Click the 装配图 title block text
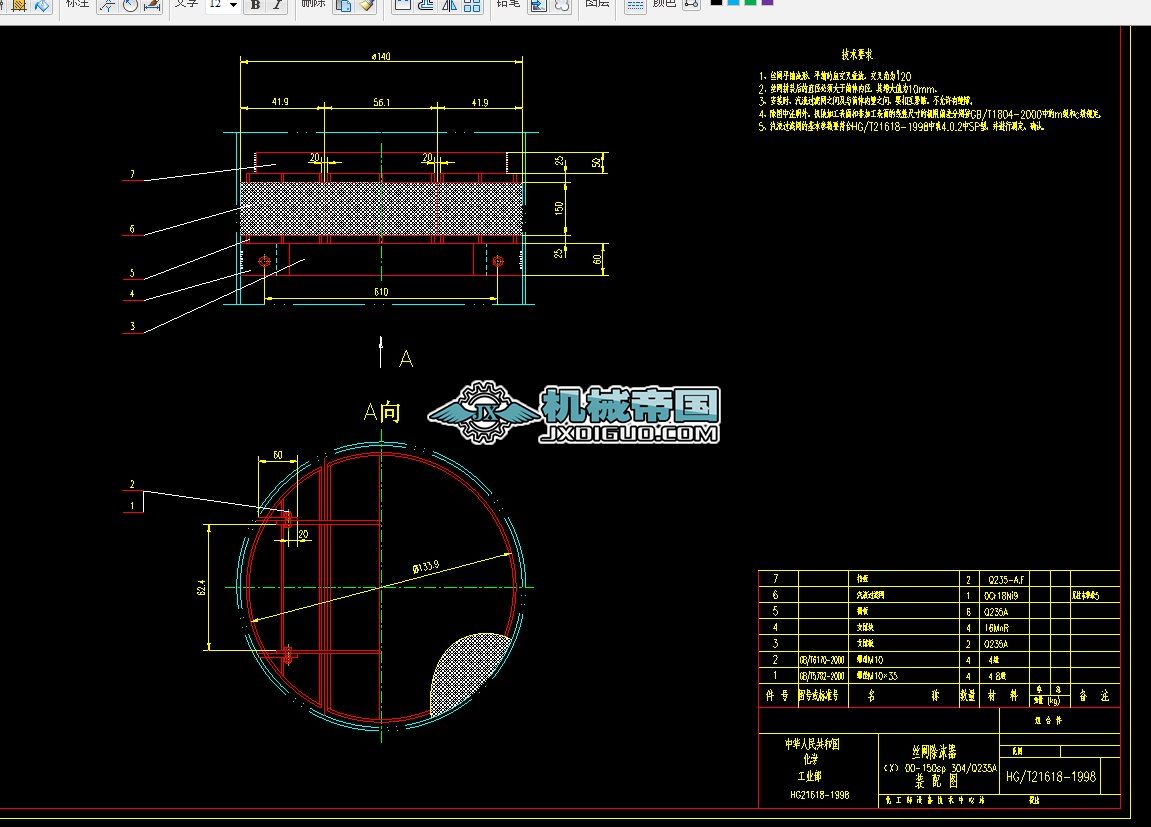Screen dimensions: 1151x827 coord(936,782)
